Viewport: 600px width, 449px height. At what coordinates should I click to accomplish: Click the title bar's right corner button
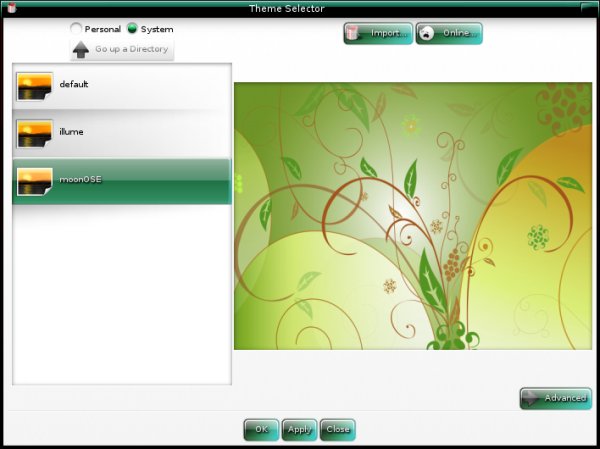click(588, 7)
